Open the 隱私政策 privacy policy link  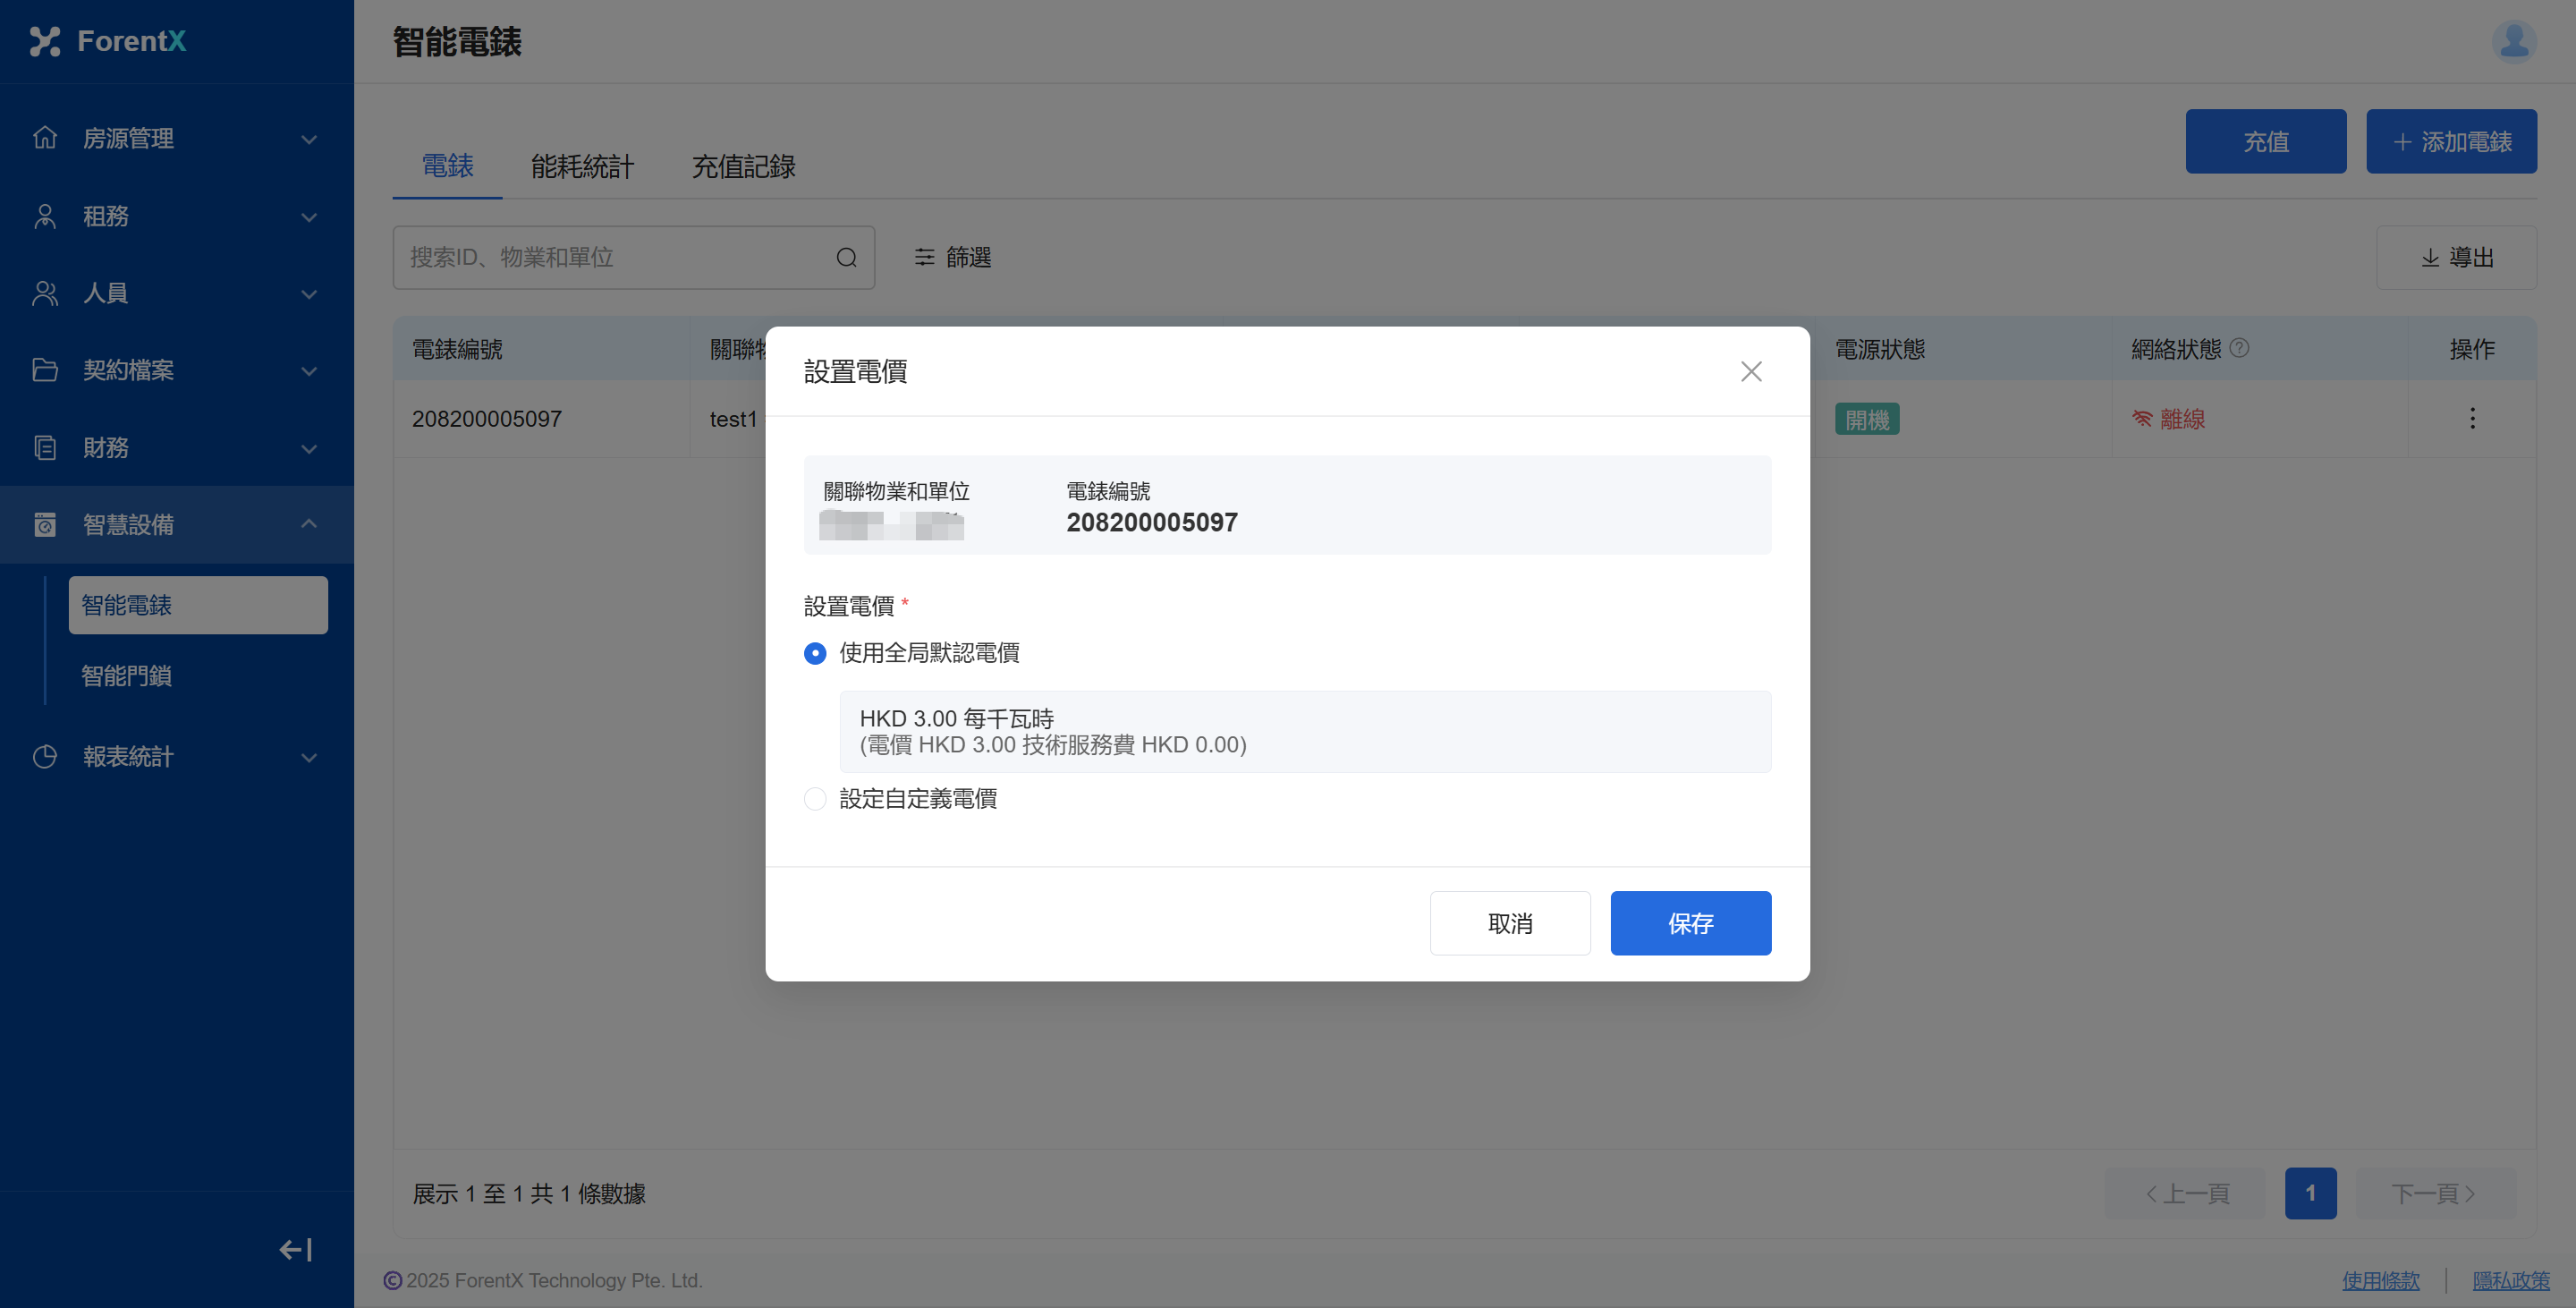tap(2510, 1280)
